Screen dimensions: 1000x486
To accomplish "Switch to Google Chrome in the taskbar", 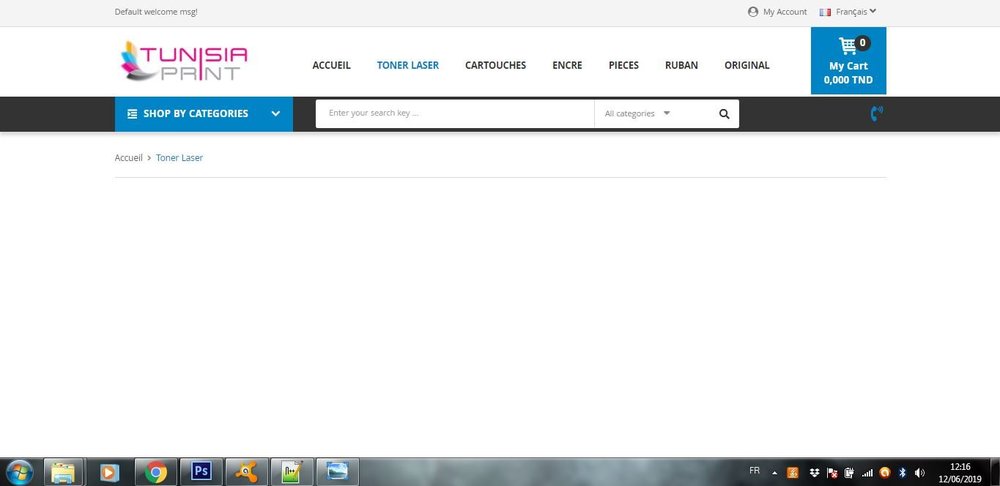I will [x=156, y=472].
